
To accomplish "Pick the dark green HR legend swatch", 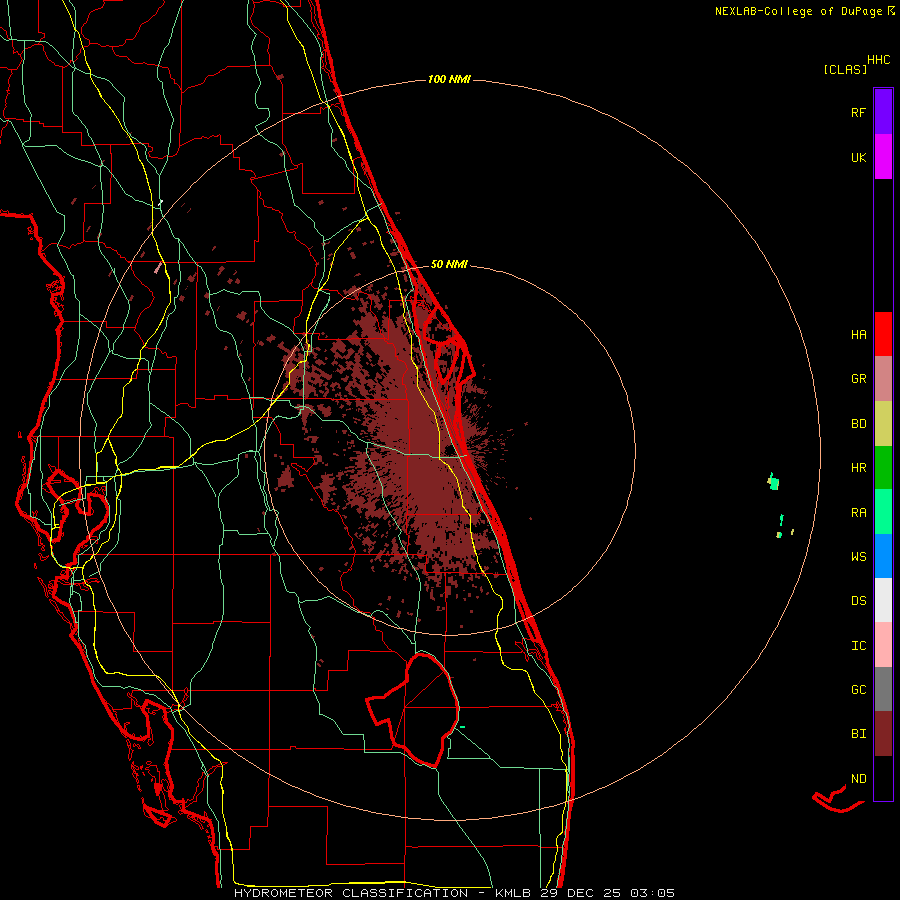I will pyautogui.click(x=883, y=468).
